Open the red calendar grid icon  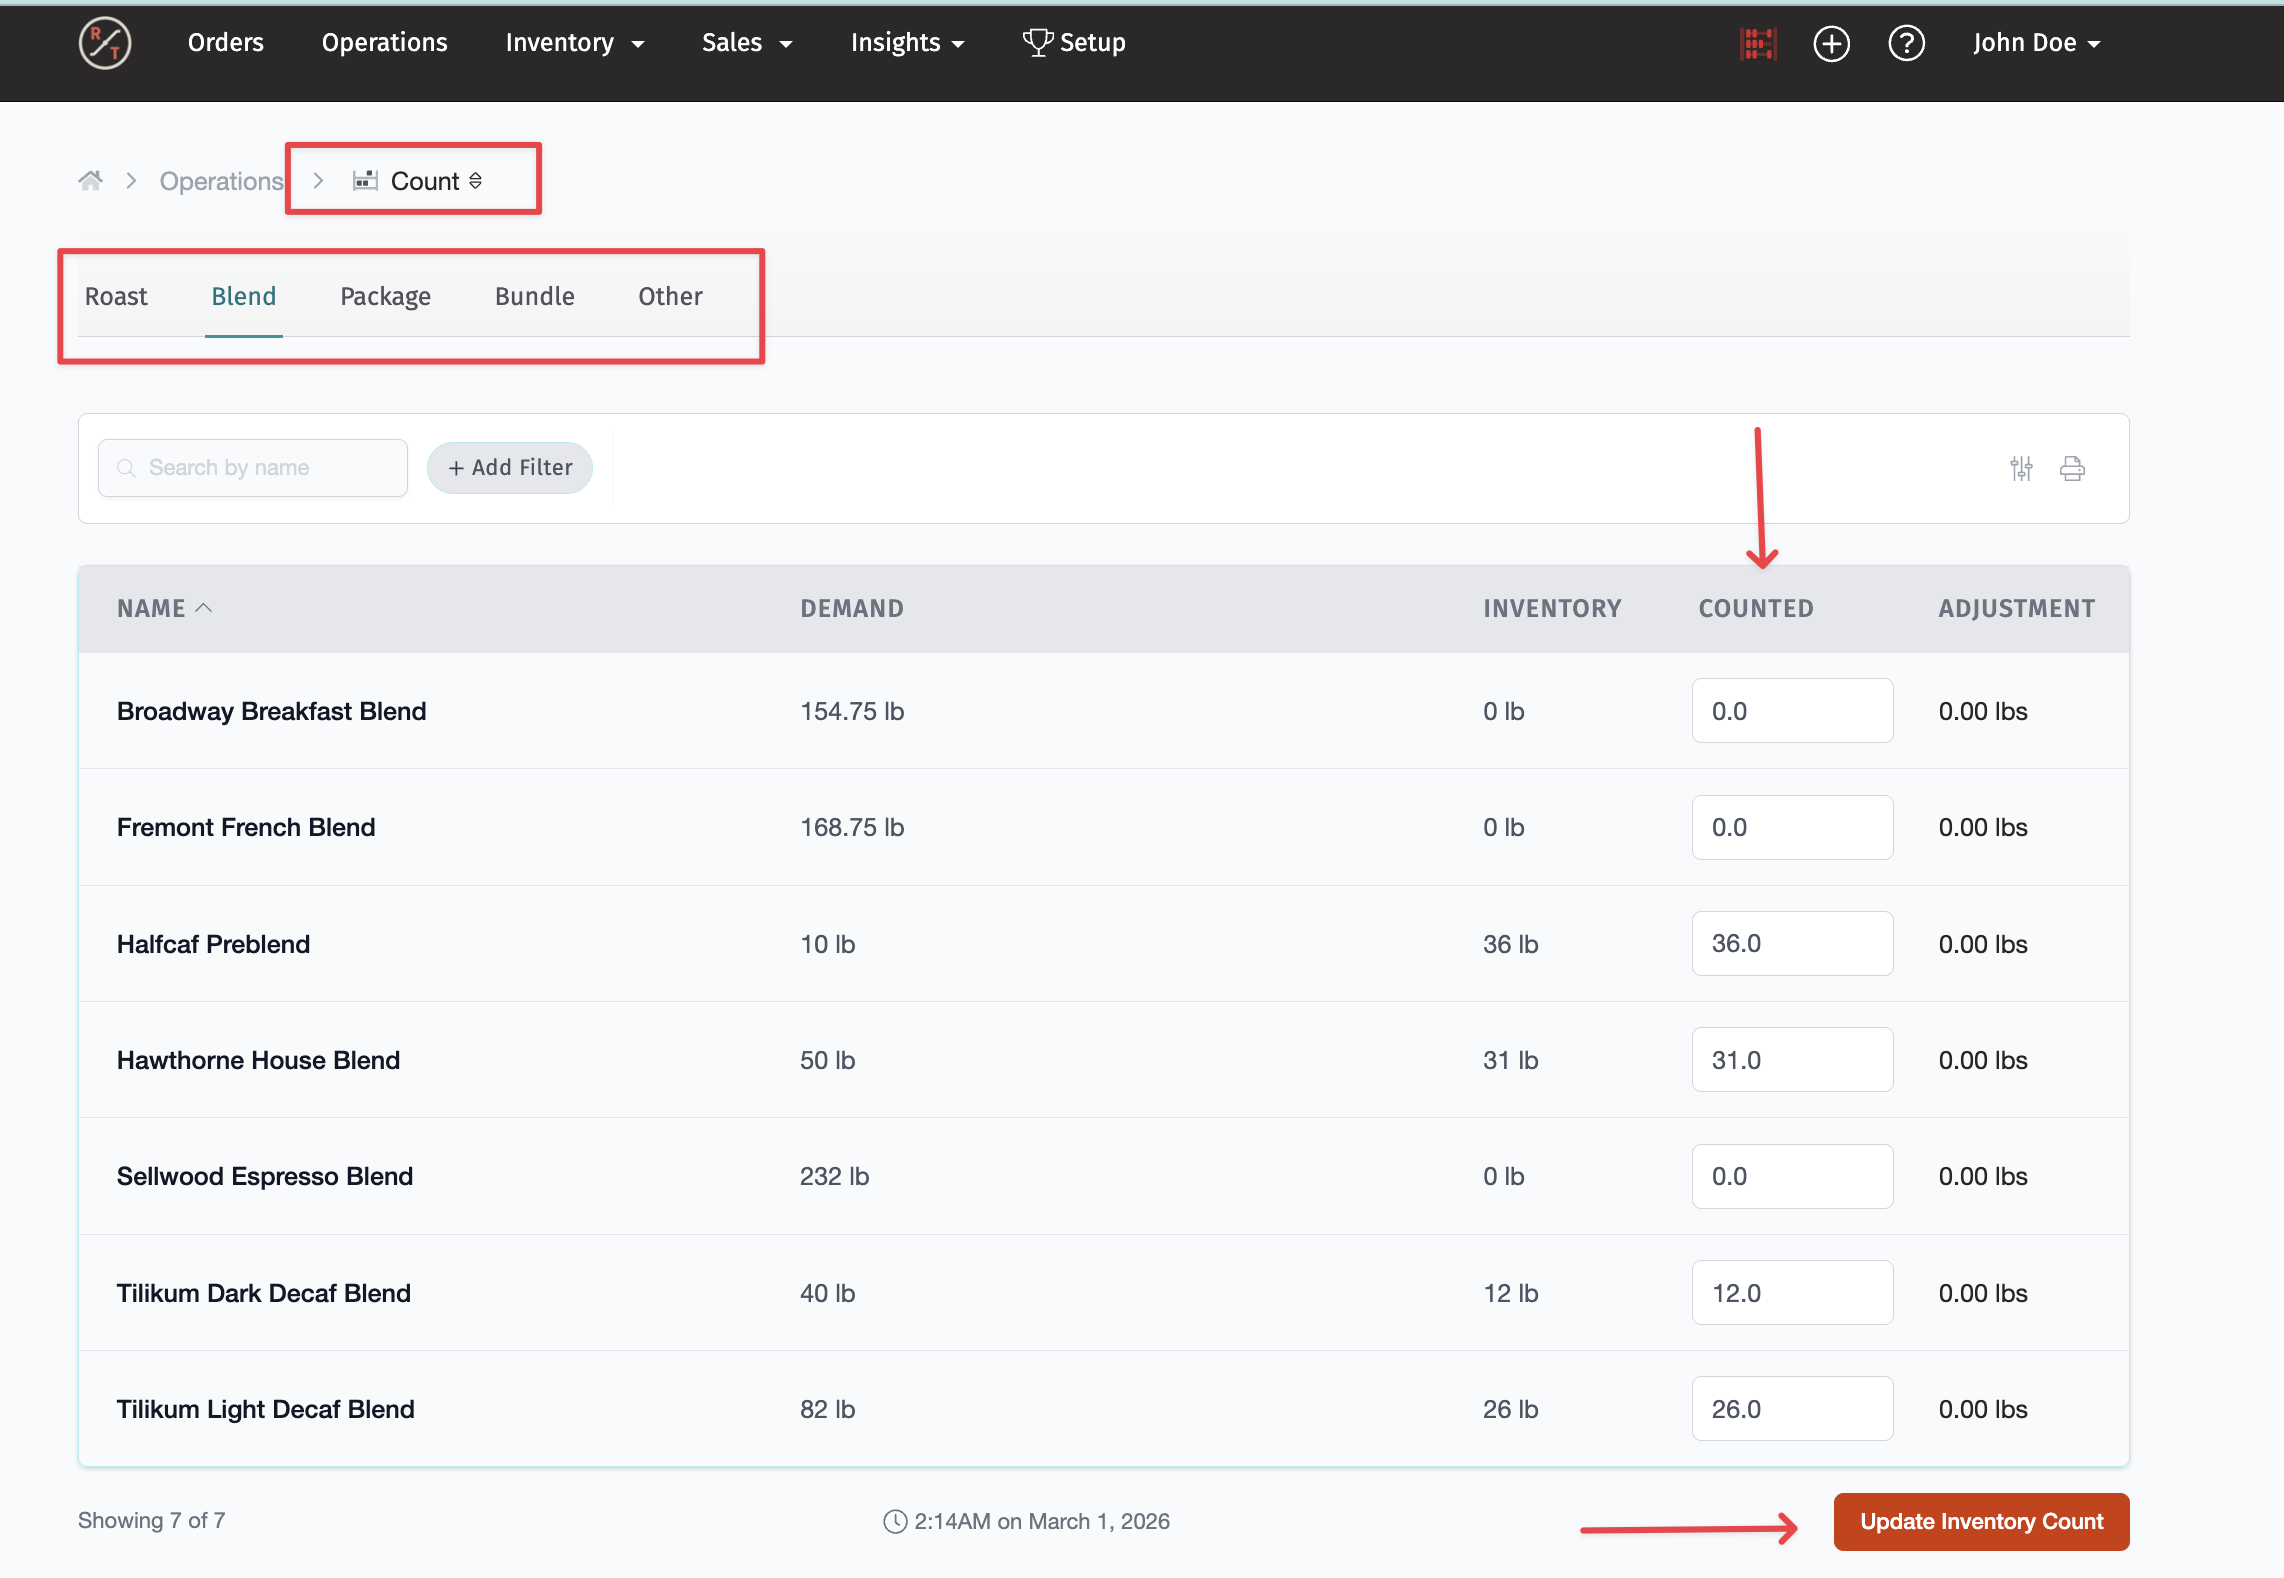(x=1757, y=43)
